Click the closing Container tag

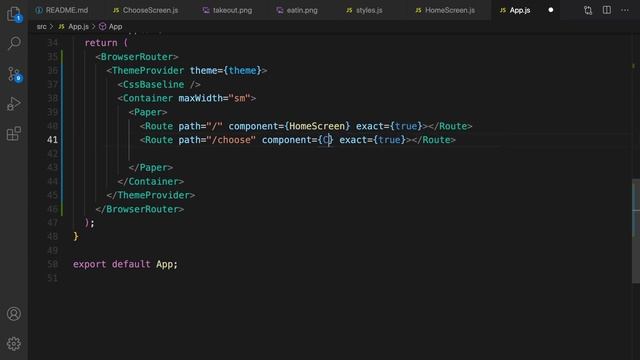[x=151, y=182]
